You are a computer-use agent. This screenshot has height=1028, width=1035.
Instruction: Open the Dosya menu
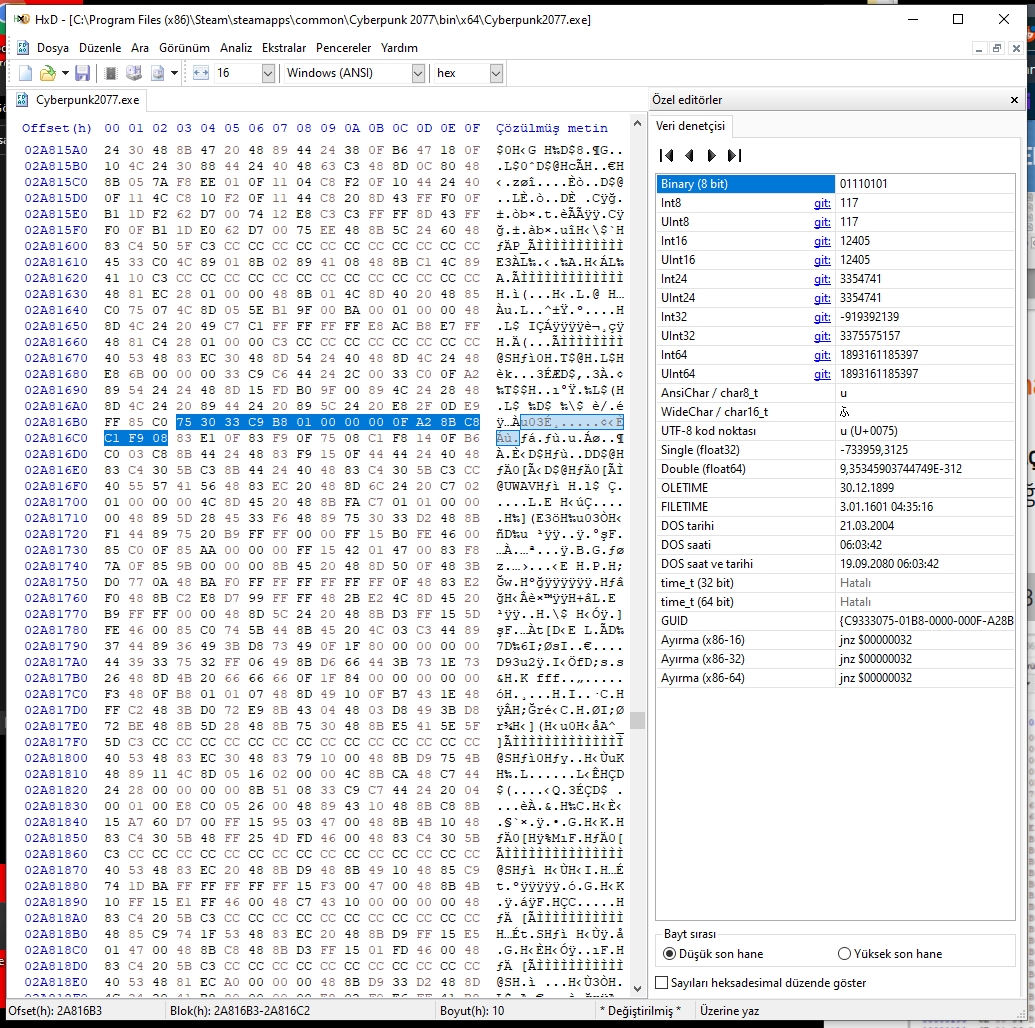53,48
